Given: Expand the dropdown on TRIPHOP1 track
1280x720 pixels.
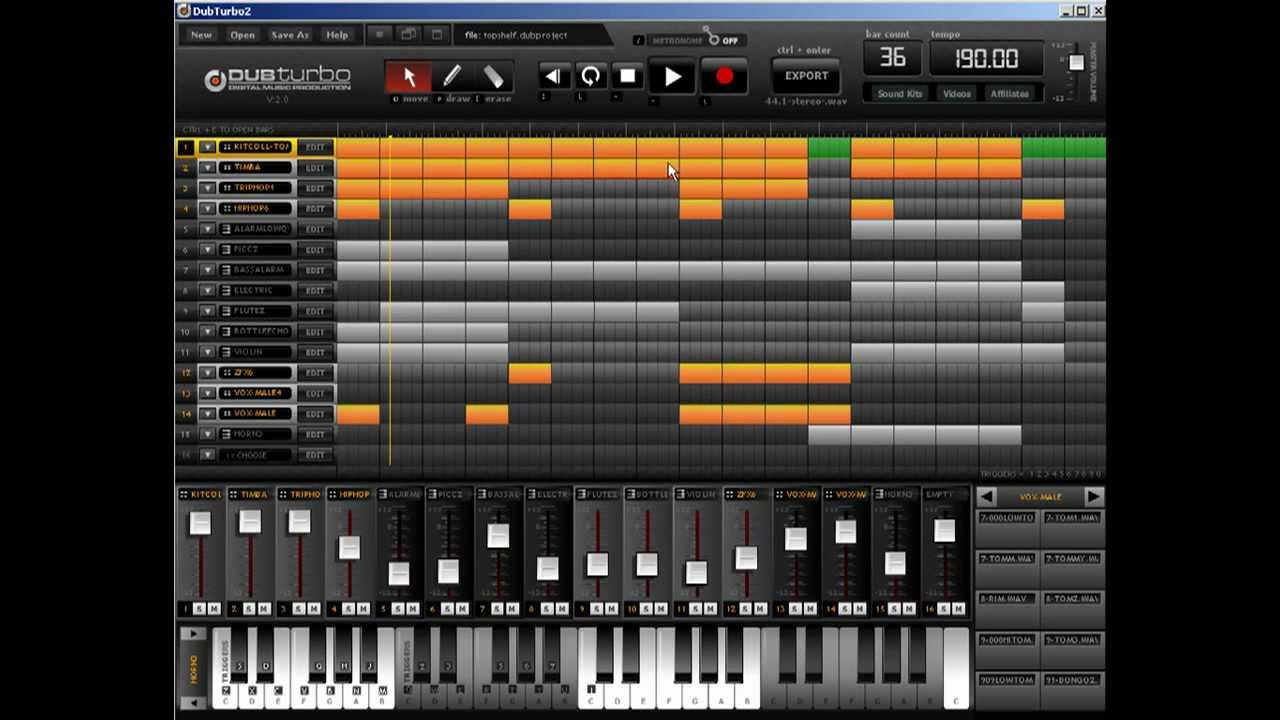Looking at the screenshot, I should point(207,188).
